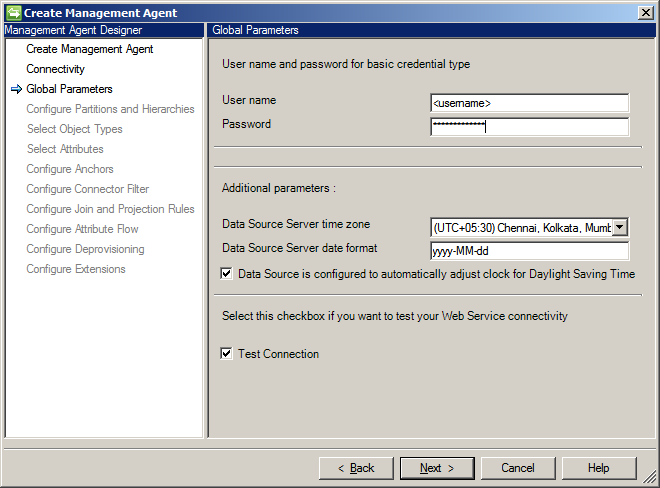
Task: Open the Data Source Server time zone dropdown
Action: 619,227
